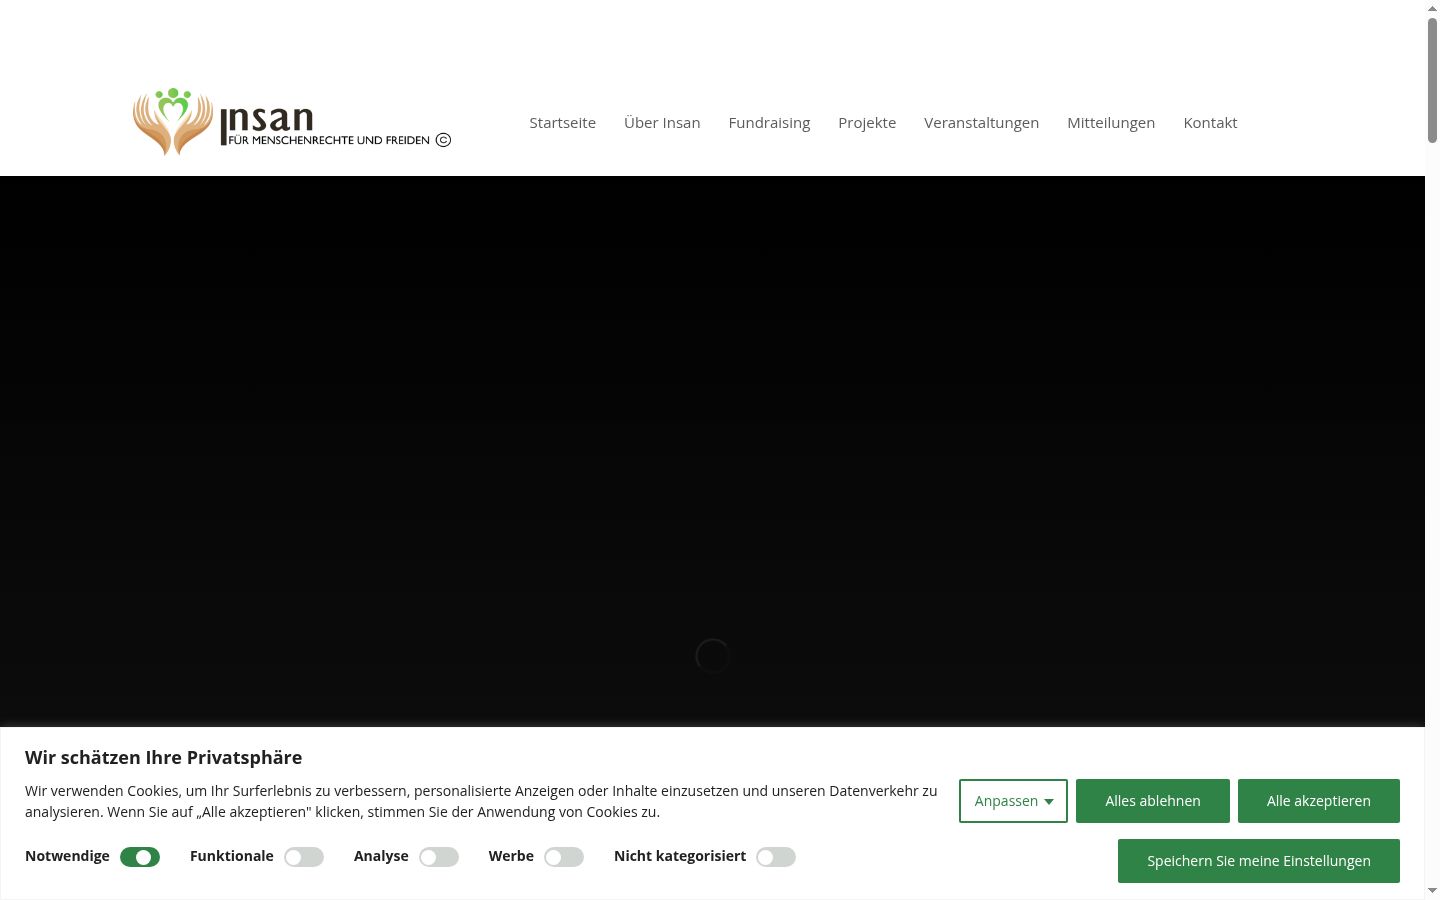Click the Alles ablehnen button
Screen dimensions: 1440x900
click(x=1153, y=801)
